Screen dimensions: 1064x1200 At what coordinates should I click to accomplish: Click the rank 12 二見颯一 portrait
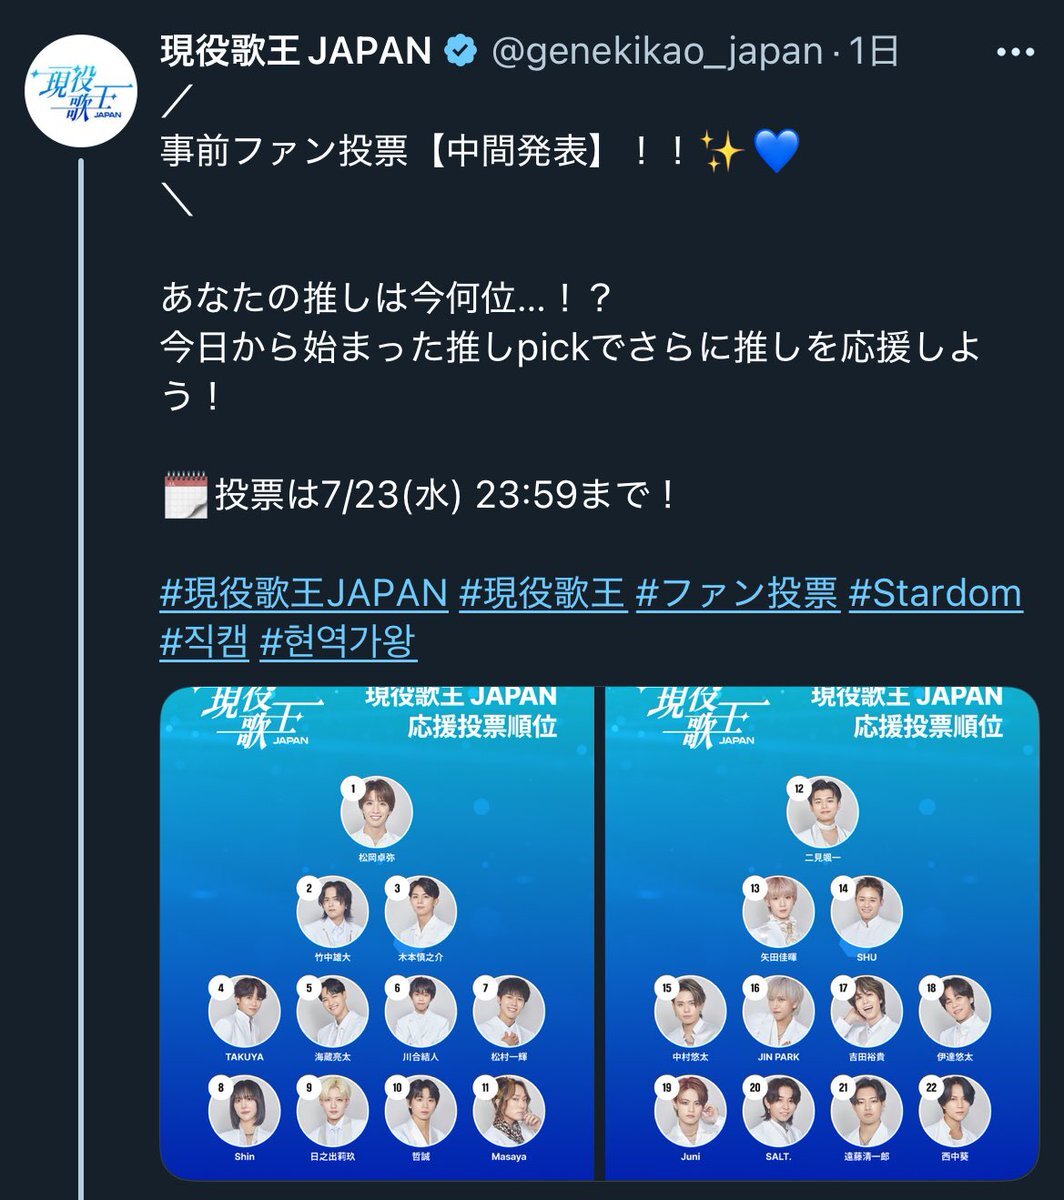pos(823,811)
